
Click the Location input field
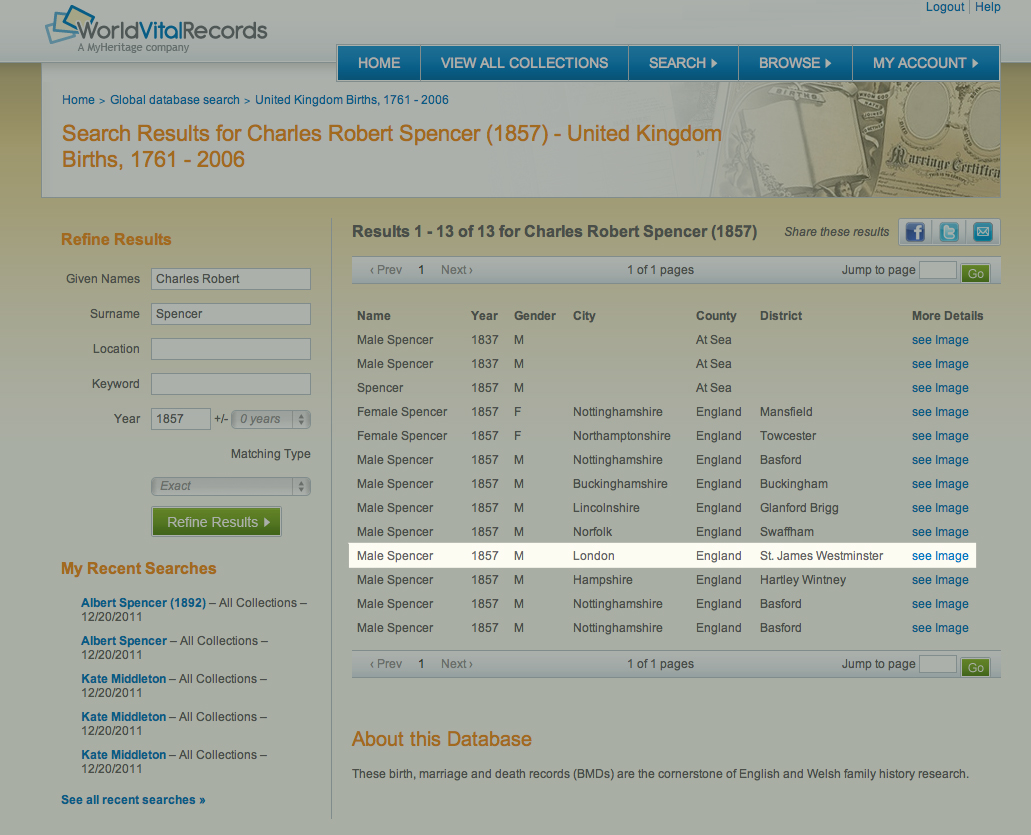[231, 349]
